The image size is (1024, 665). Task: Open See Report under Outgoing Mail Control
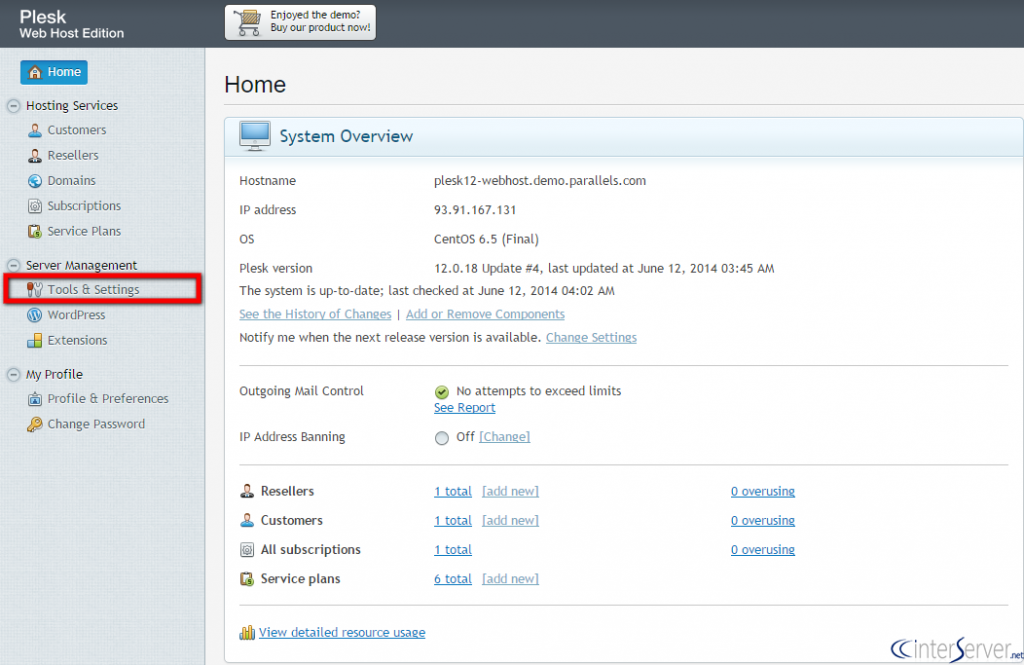coord(464,407)
